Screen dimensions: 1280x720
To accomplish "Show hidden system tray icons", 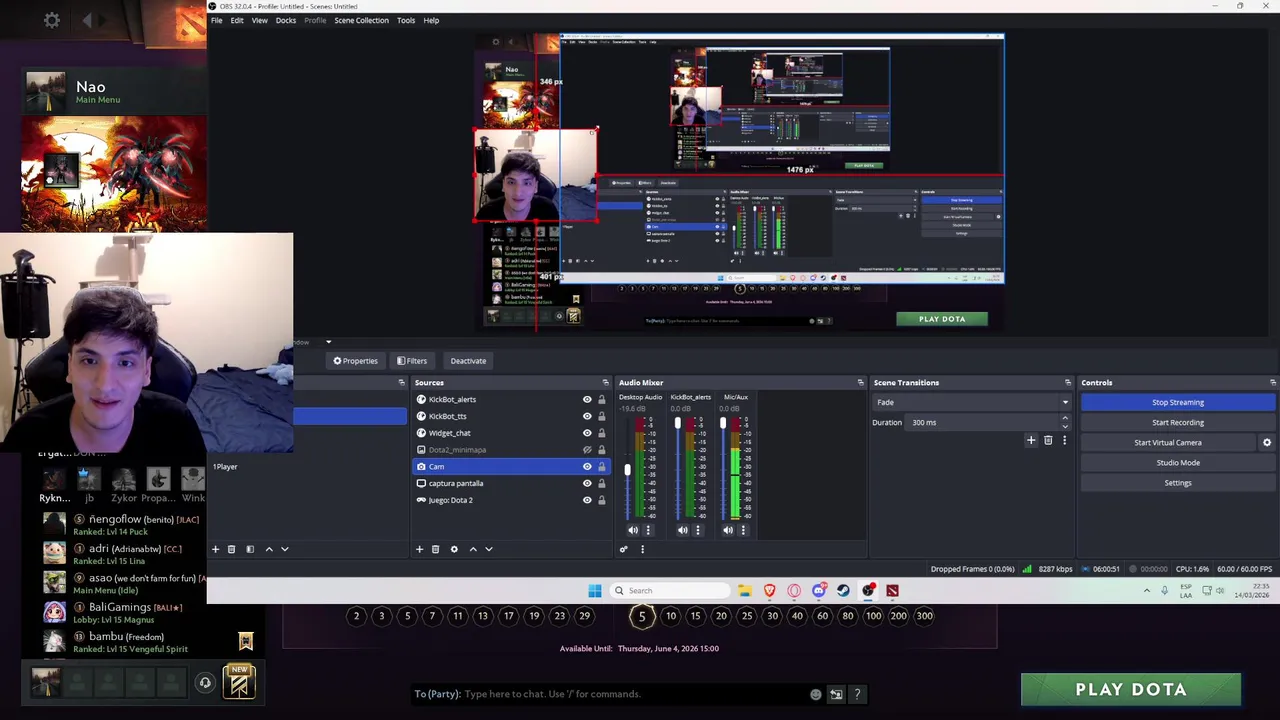I will [1147, 590].
